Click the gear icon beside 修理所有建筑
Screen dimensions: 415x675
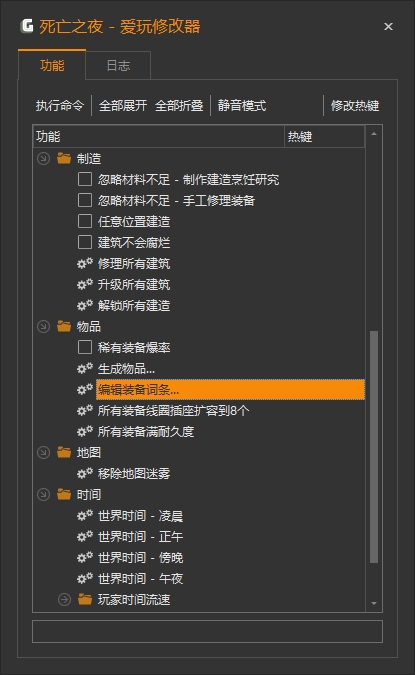click(x=85, y=263)
